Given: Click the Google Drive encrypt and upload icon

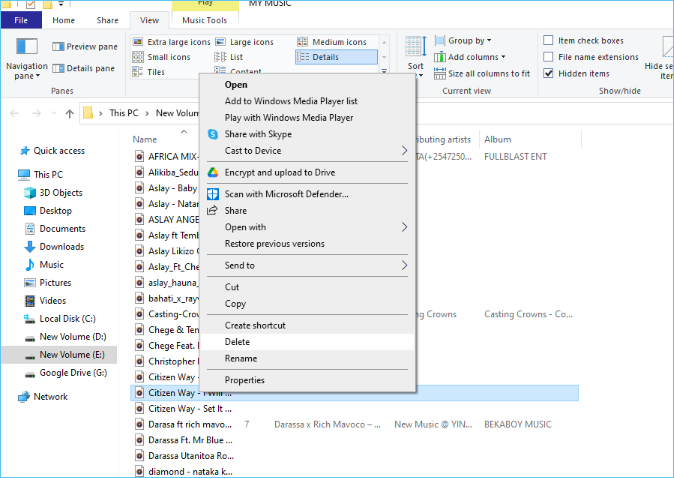Looking at the screenshot, I should tap(212, 172).
